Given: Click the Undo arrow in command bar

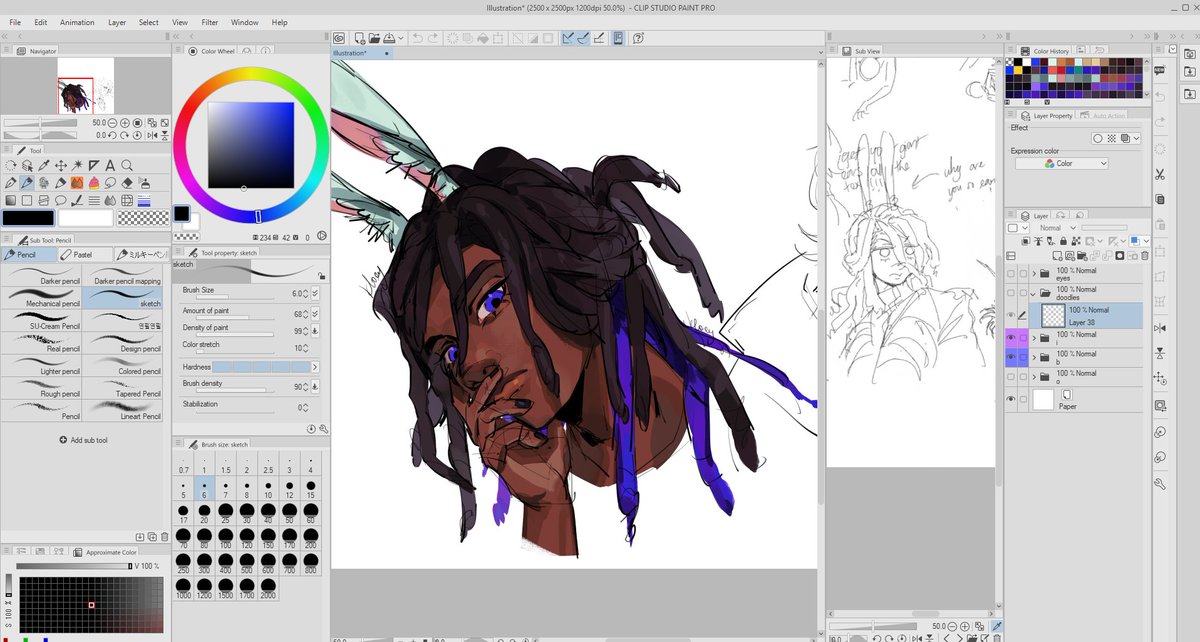Looking at the screenshot, I should click(x=416, y=38).
